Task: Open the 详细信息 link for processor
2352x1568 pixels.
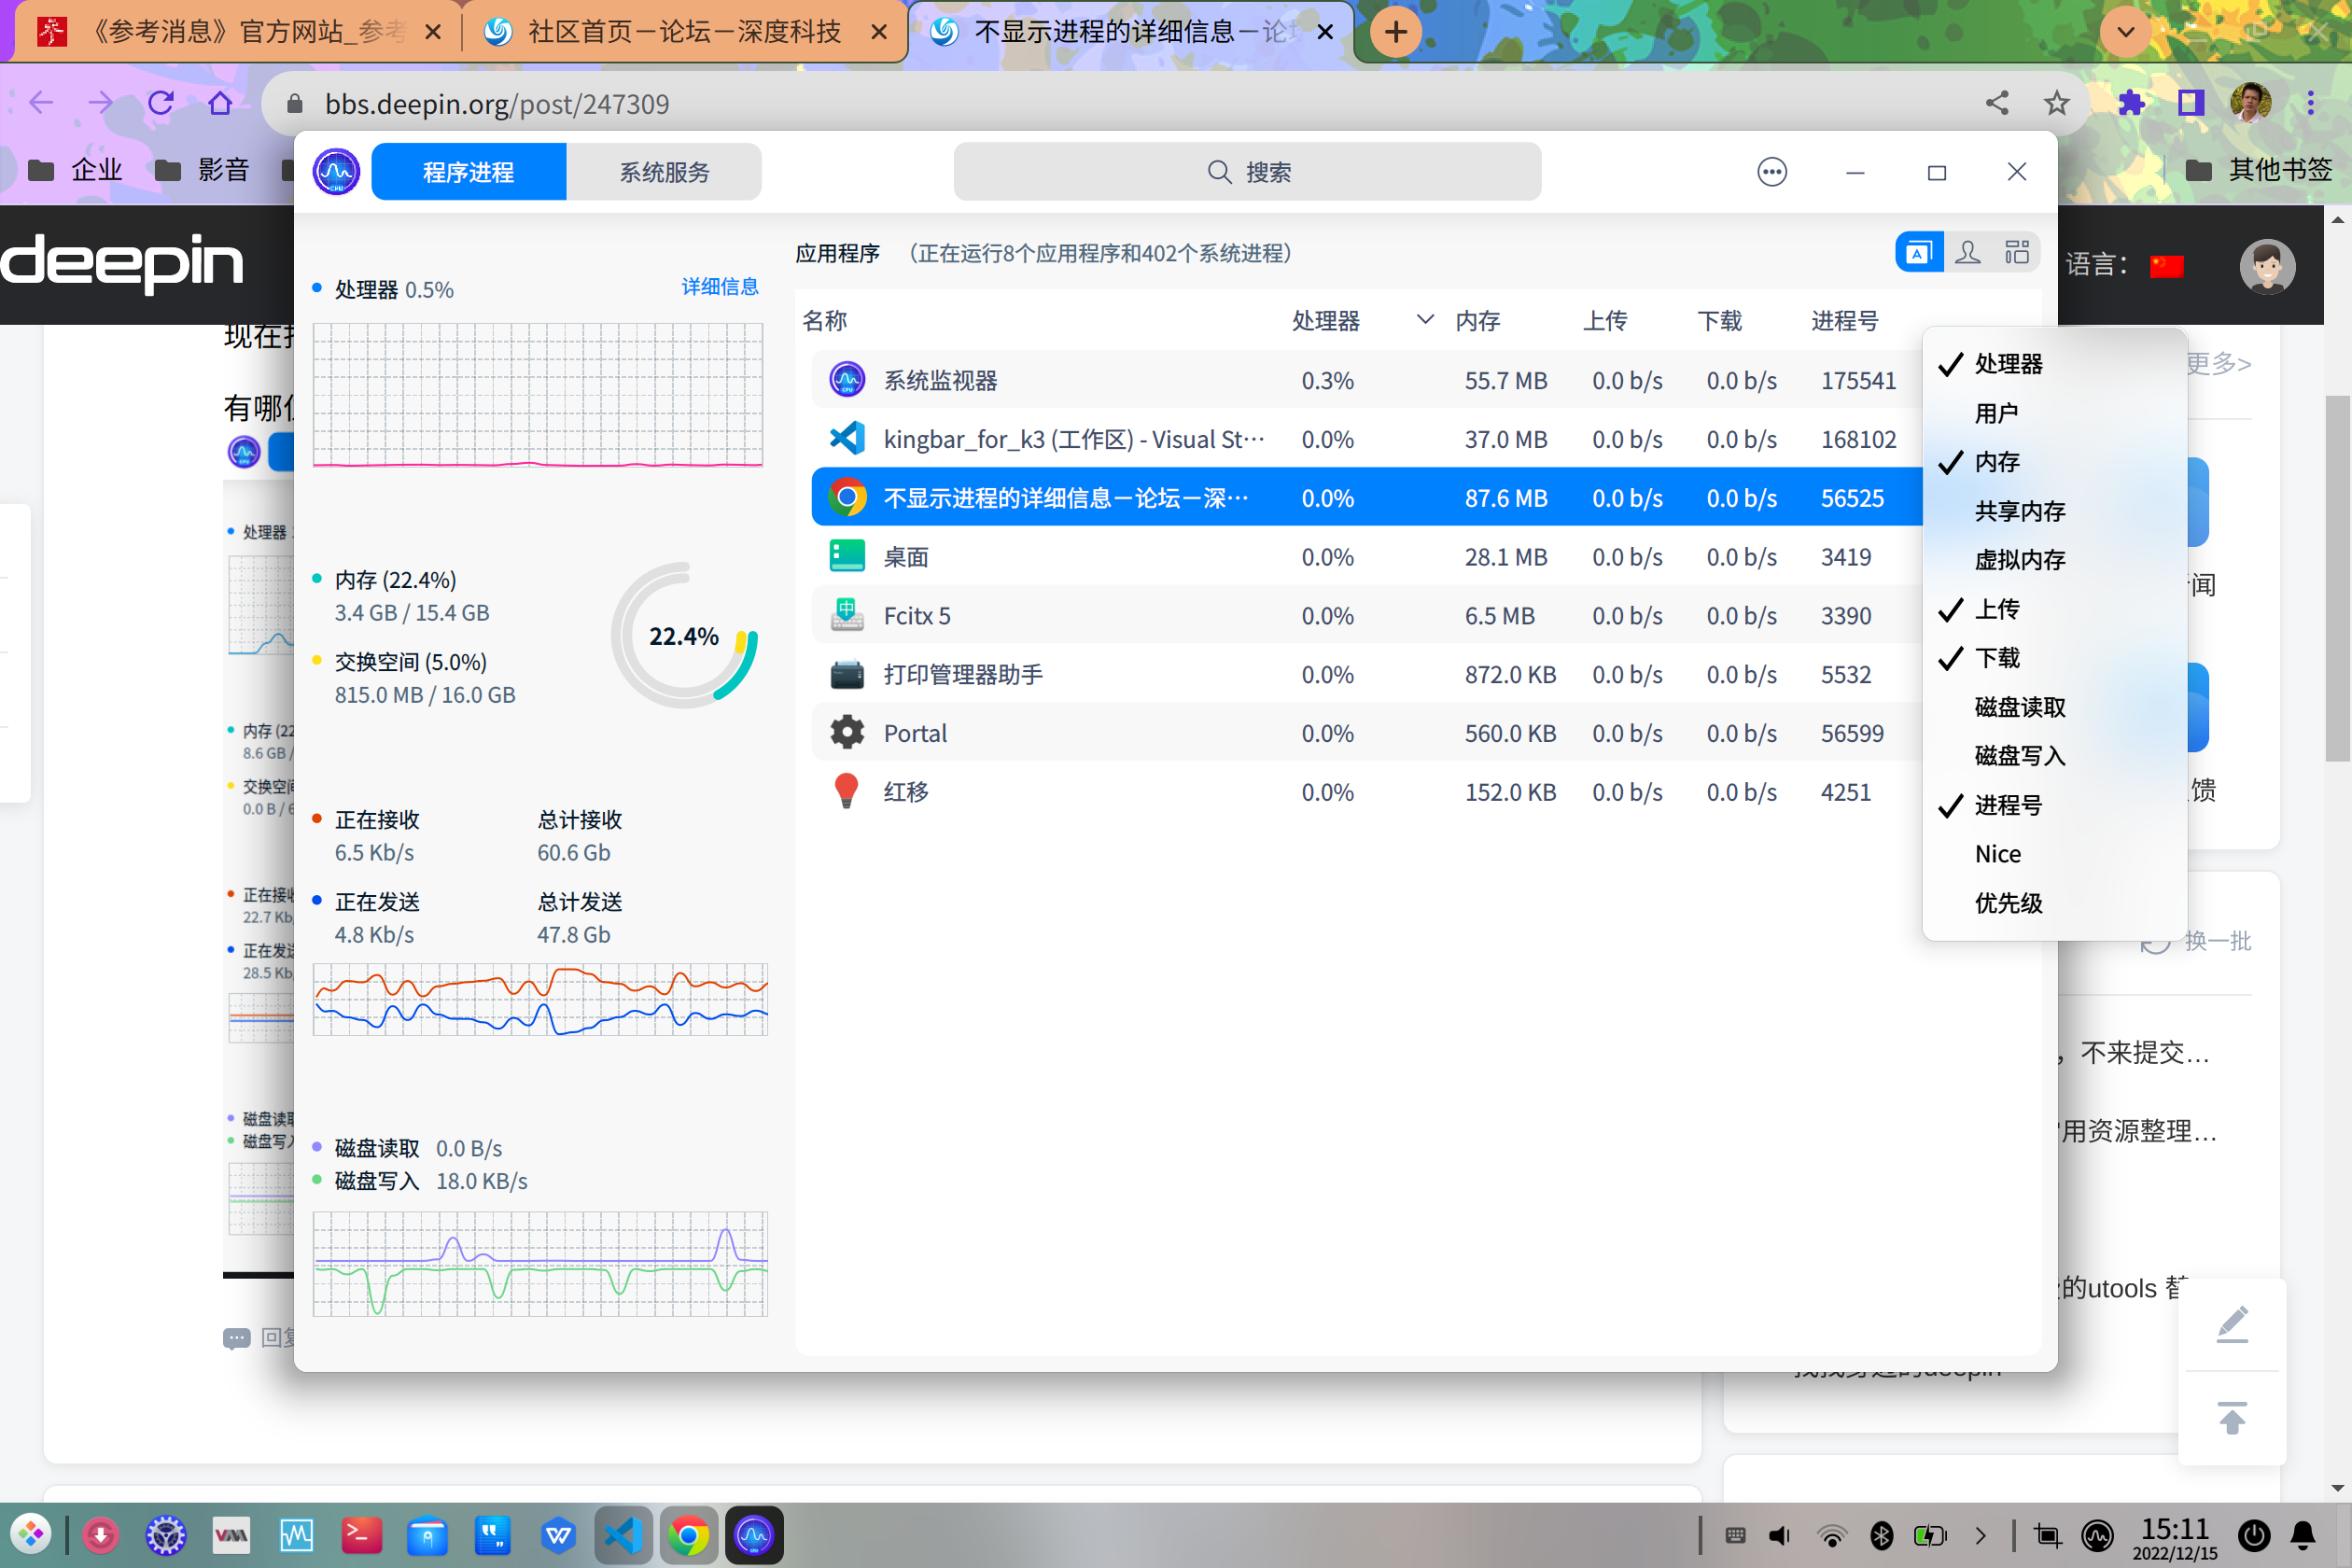Action: [x=719, y=287]
